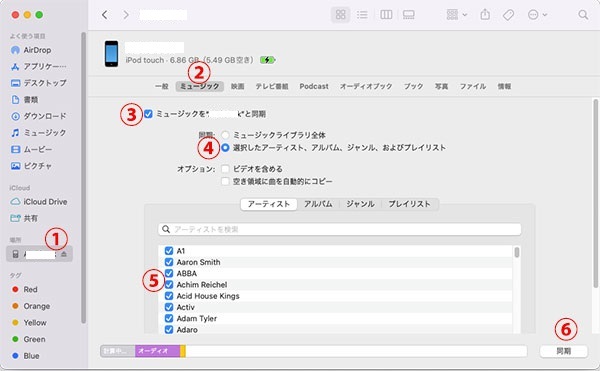Show the アルバム list segment
Viewport: 600px width, 371px height.
click(318, 204)
